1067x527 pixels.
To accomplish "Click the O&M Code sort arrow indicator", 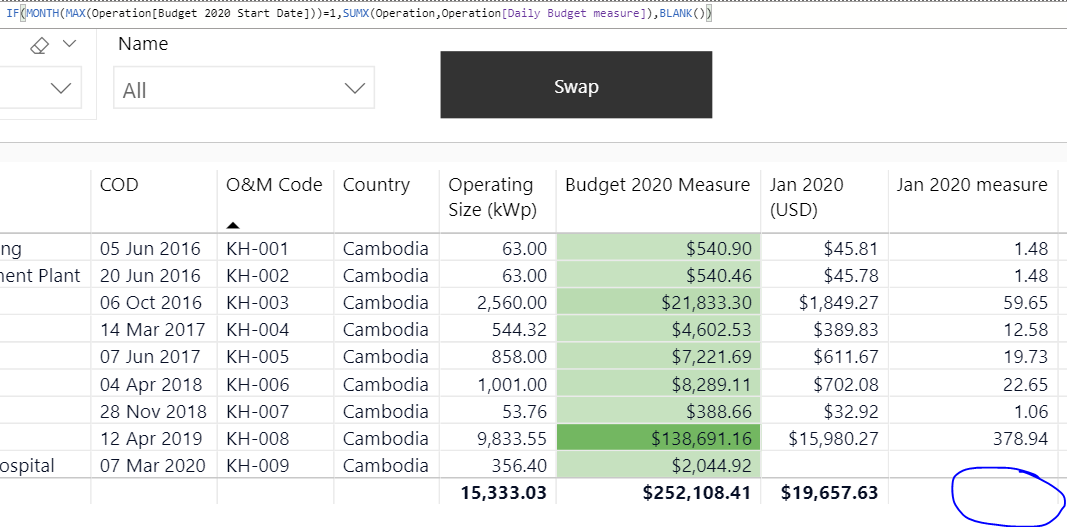I will pyautogui.click(x=233, y=225).
